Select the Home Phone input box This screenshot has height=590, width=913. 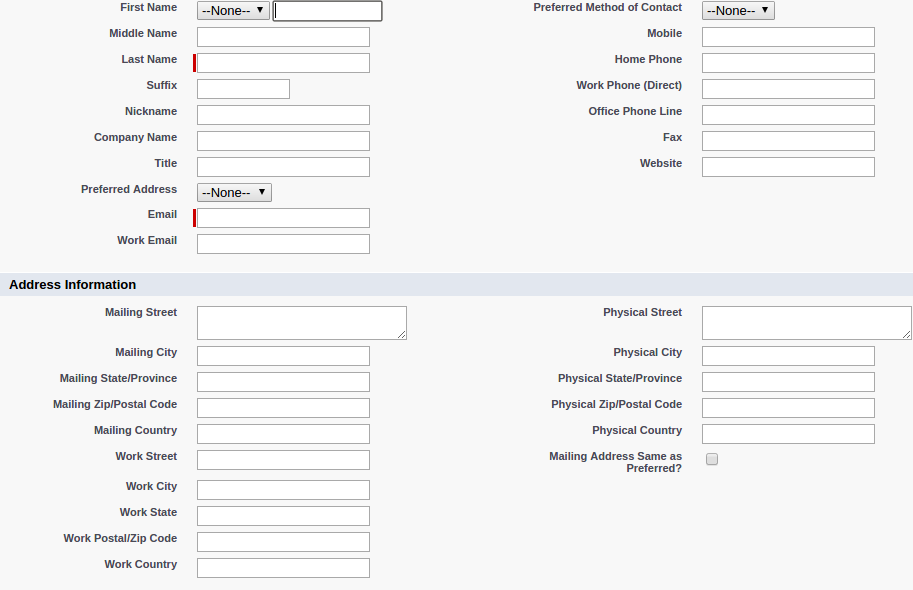(788, 63)
